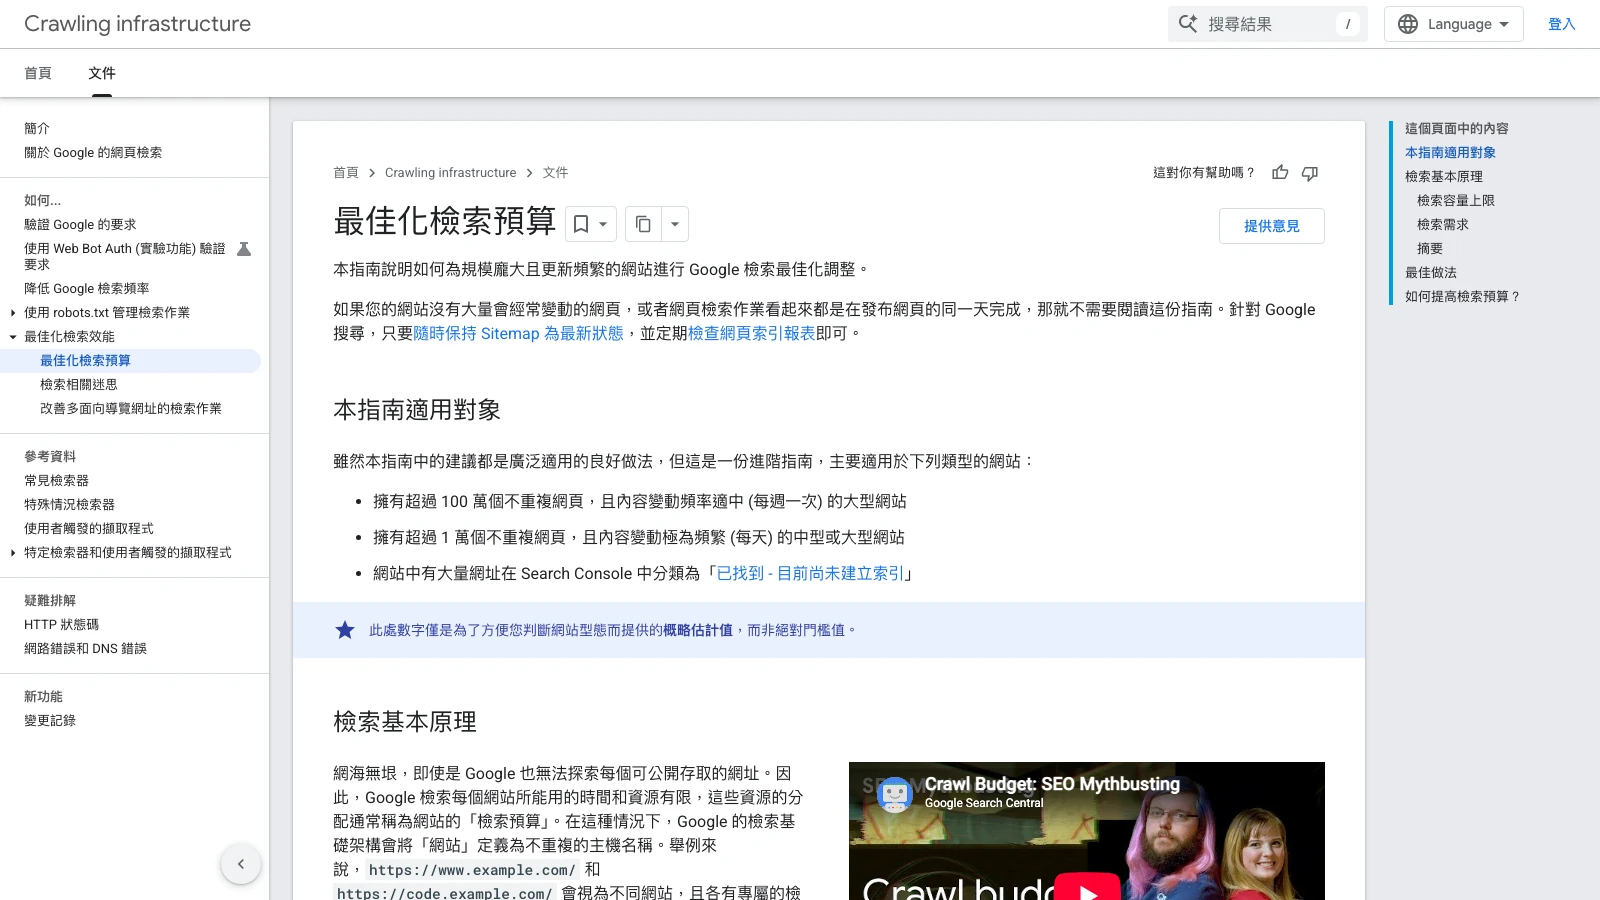Open 驗證 Google 的要求 sidebar item
This screenshot has height=900, width=1600.
80,225
